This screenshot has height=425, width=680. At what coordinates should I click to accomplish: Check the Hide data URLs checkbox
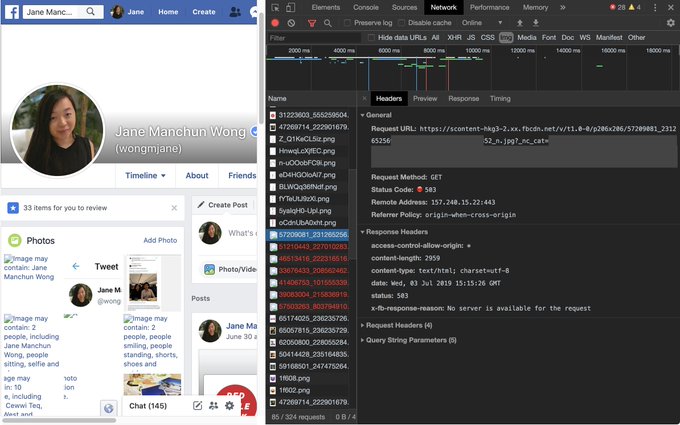[371, 38]
